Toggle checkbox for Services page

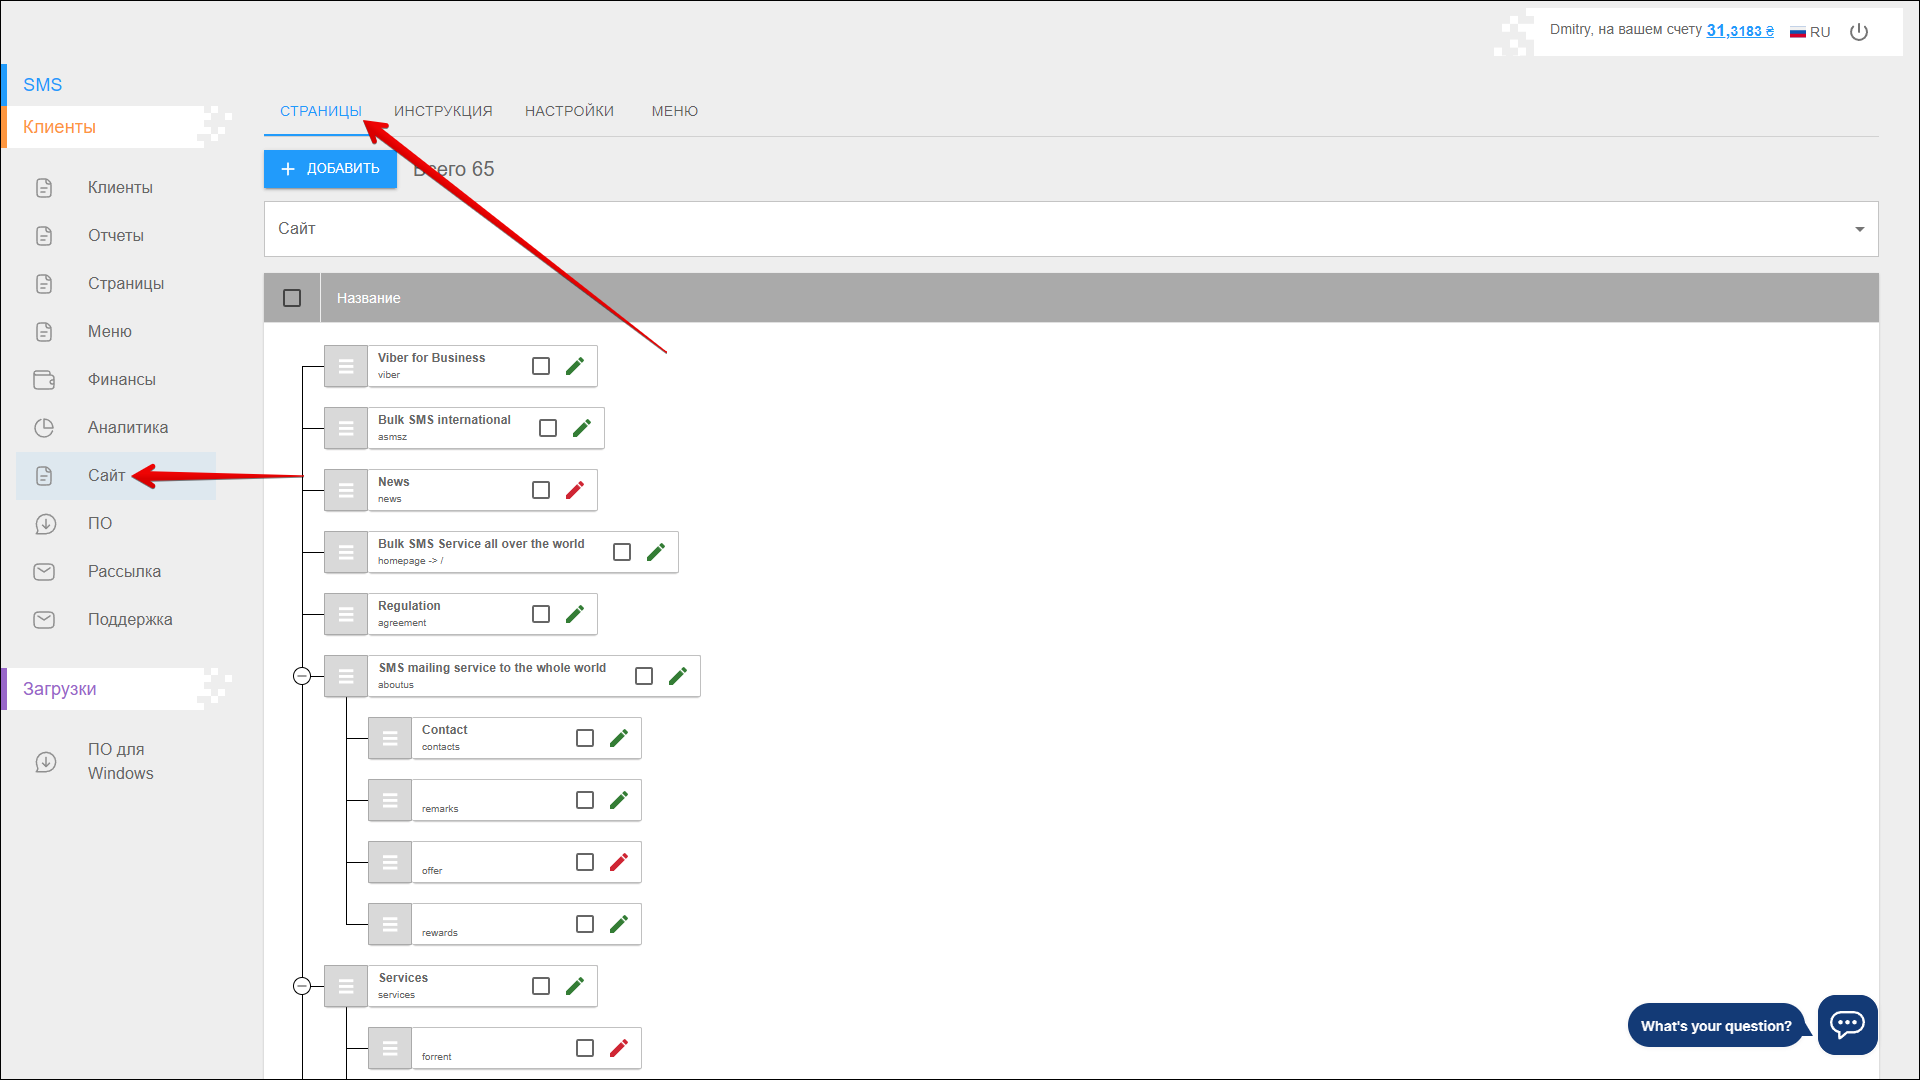pos(541,986)
